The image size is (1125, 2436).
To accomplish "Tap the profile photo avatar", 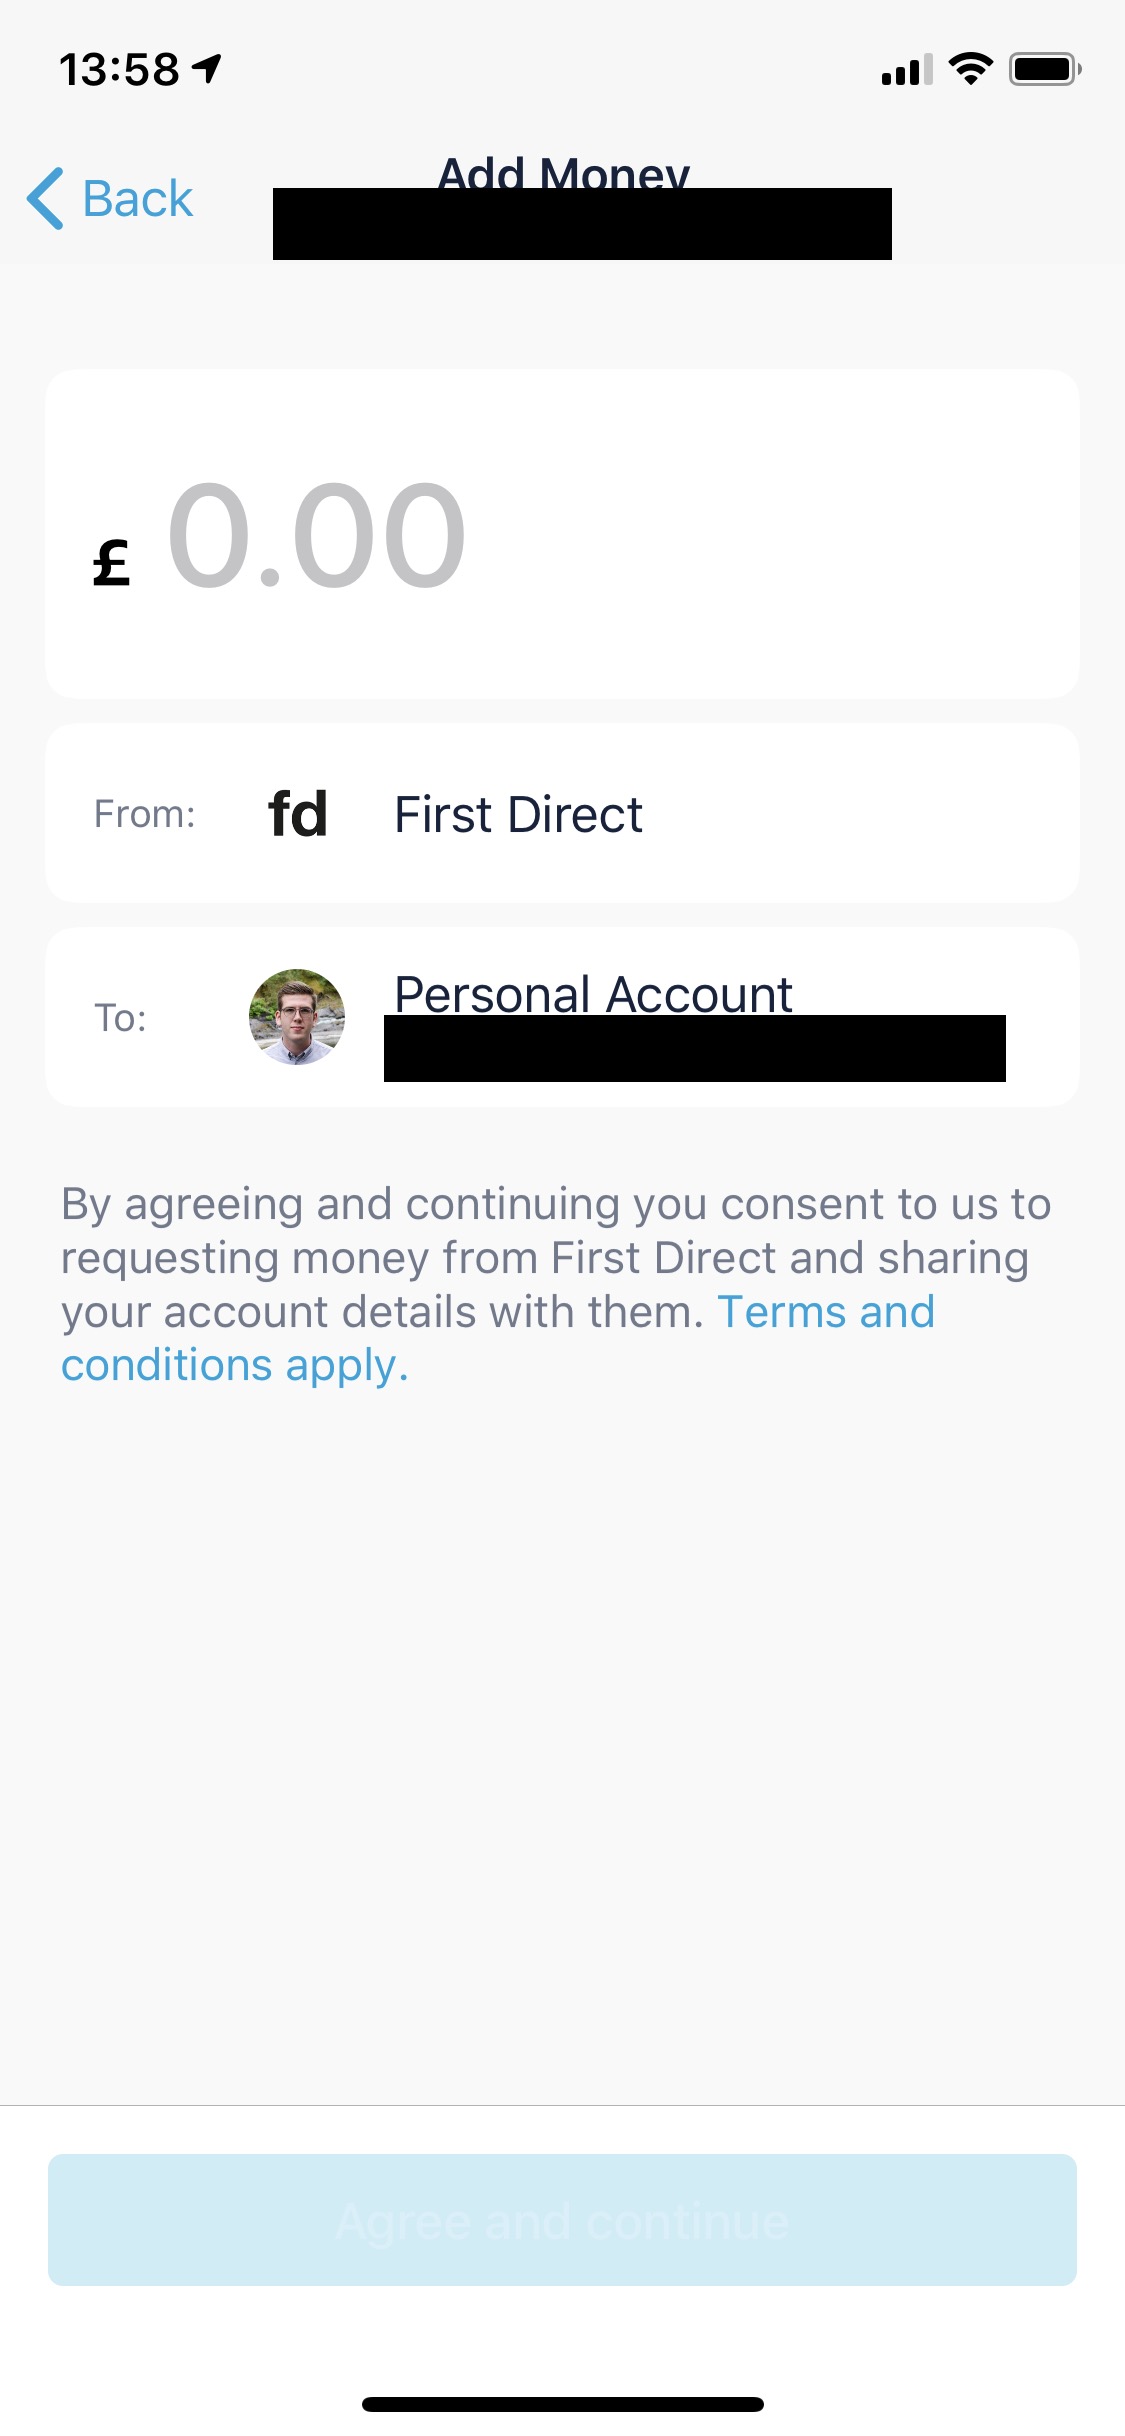I will [297, 1016].
